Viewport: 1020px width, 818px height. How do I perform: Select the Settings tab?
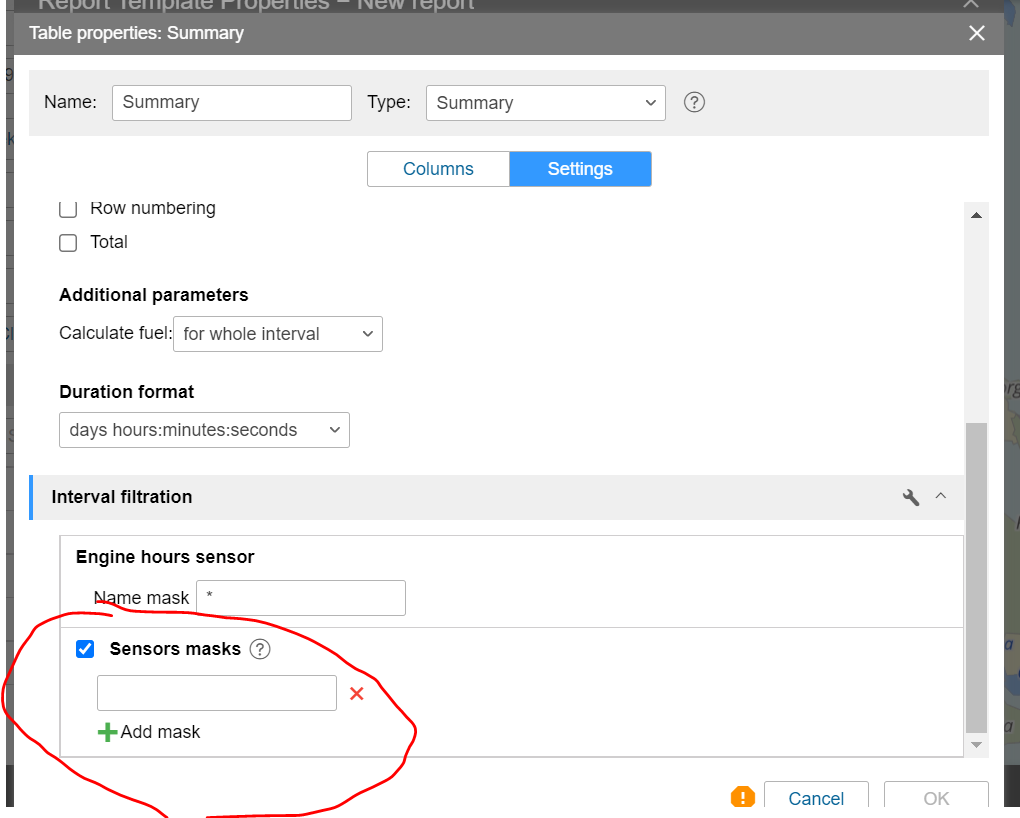click(580, 169)
